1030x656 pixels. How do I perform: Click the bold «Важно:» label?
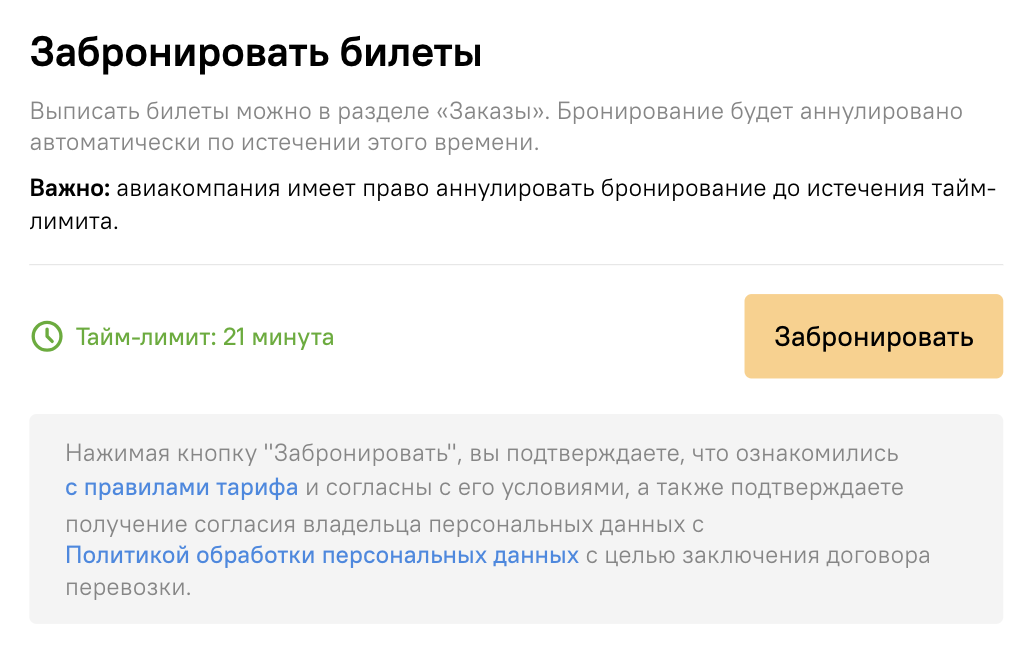point(70,188)
